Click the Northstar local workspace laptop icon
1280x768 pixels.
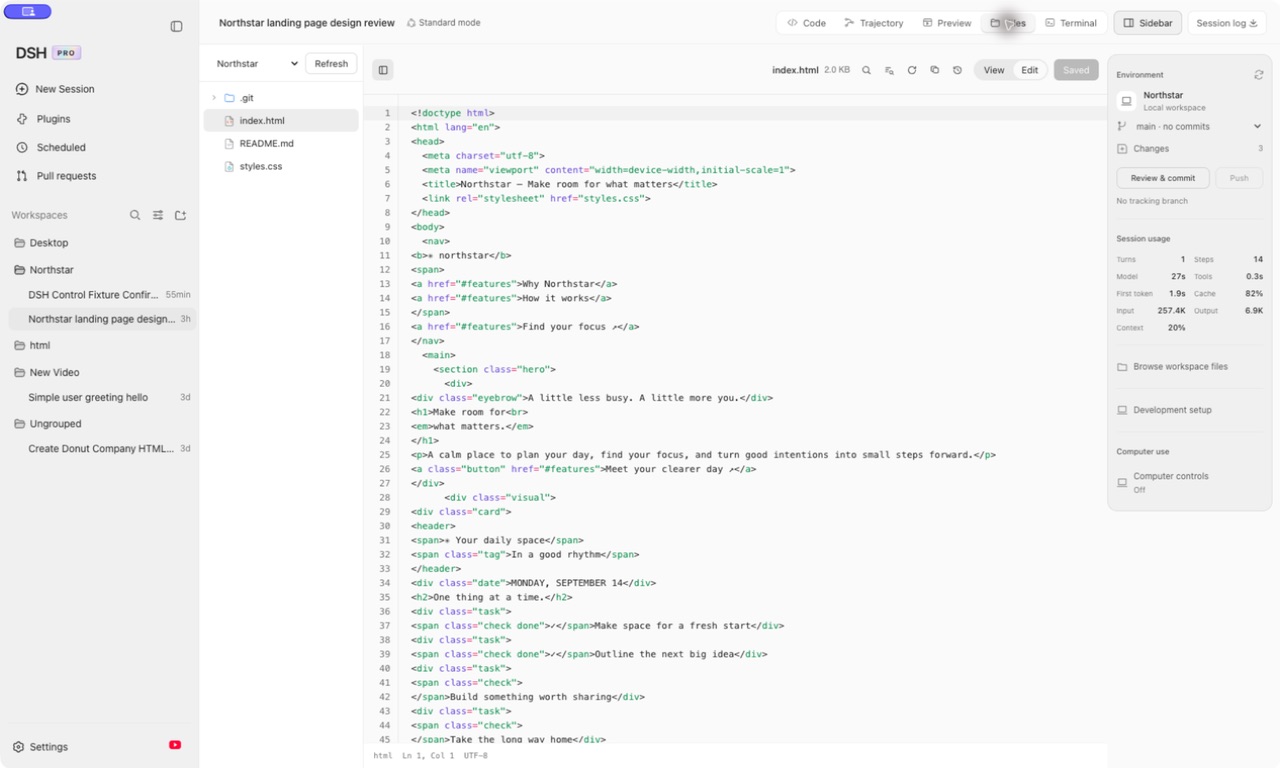(x=1126, y=101)
